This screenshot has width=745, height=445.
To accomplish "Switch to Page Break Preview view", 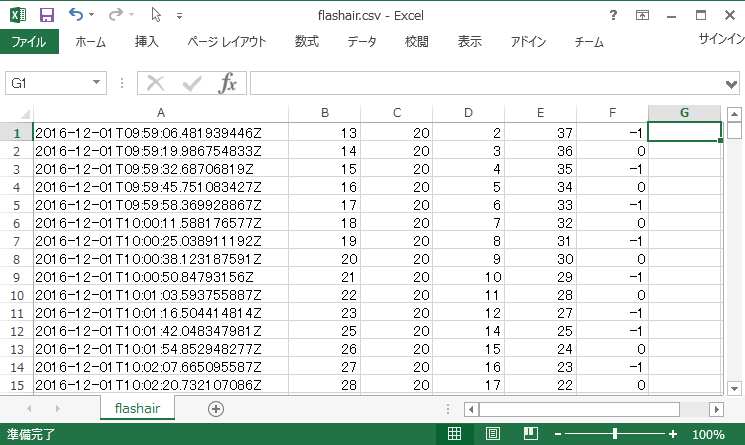I will [x=530, y=434].
